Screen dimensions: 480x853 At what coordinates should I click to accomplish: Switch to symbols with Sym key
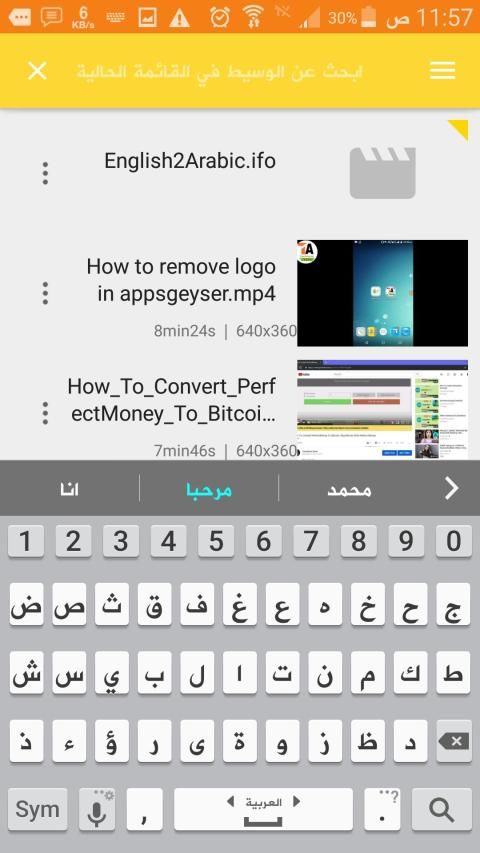(38, 809)
